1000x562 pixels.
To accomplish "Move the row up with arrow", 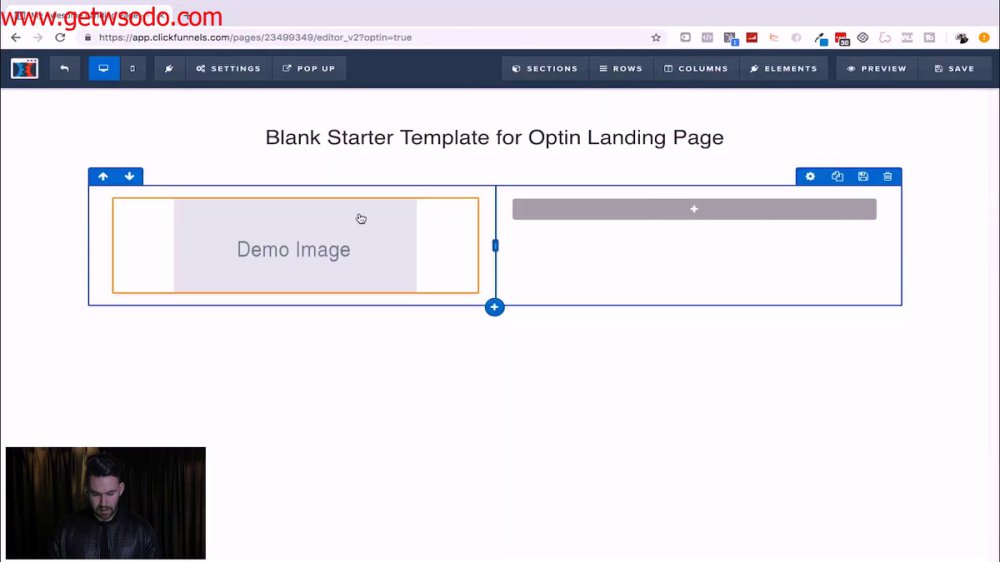I will 103,176.
